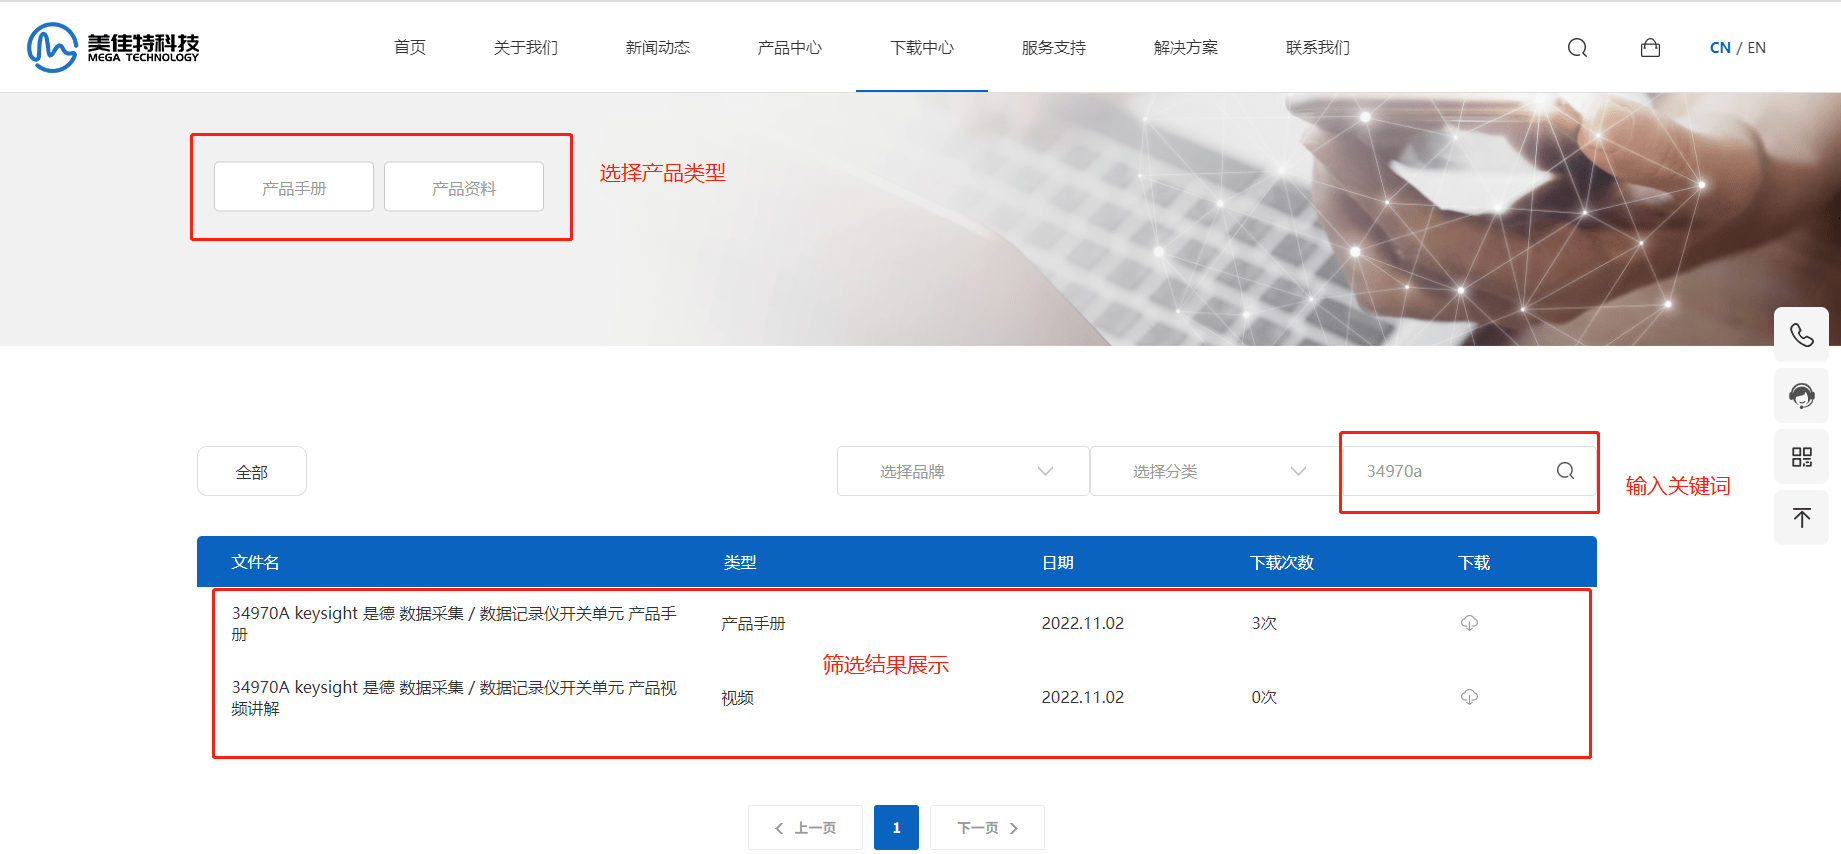The height and width of the screenshot is (854, 1841).
Task: Open 产品中心 menu item
Action: click(x=789, y=47)
